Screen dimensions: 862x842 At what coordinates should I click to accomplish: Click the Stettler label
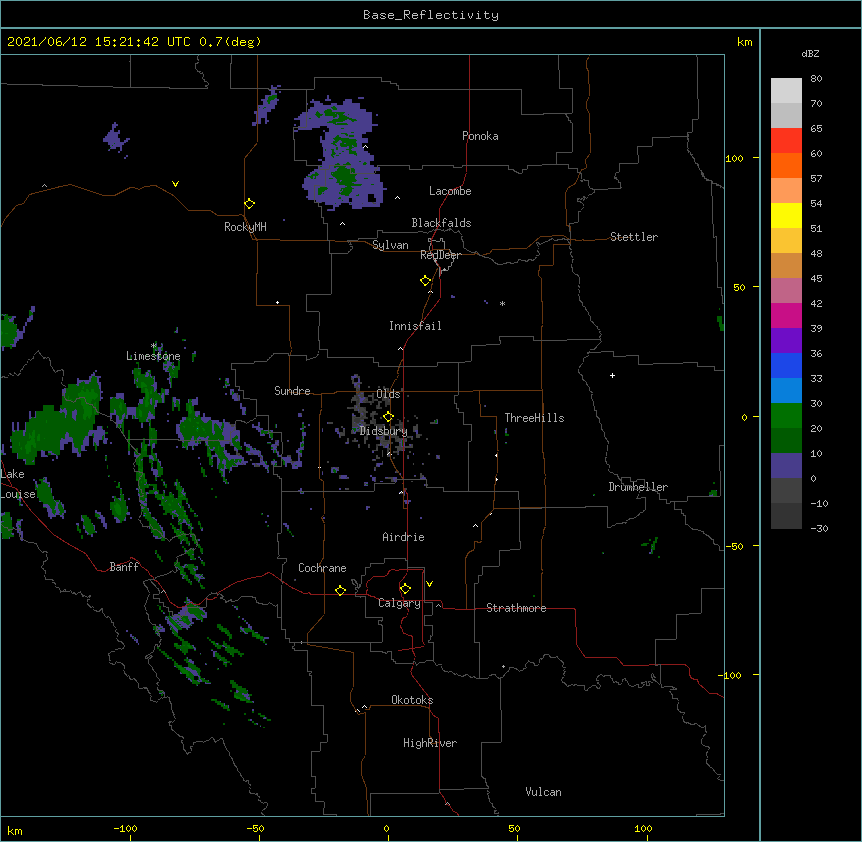coord(634,237)
